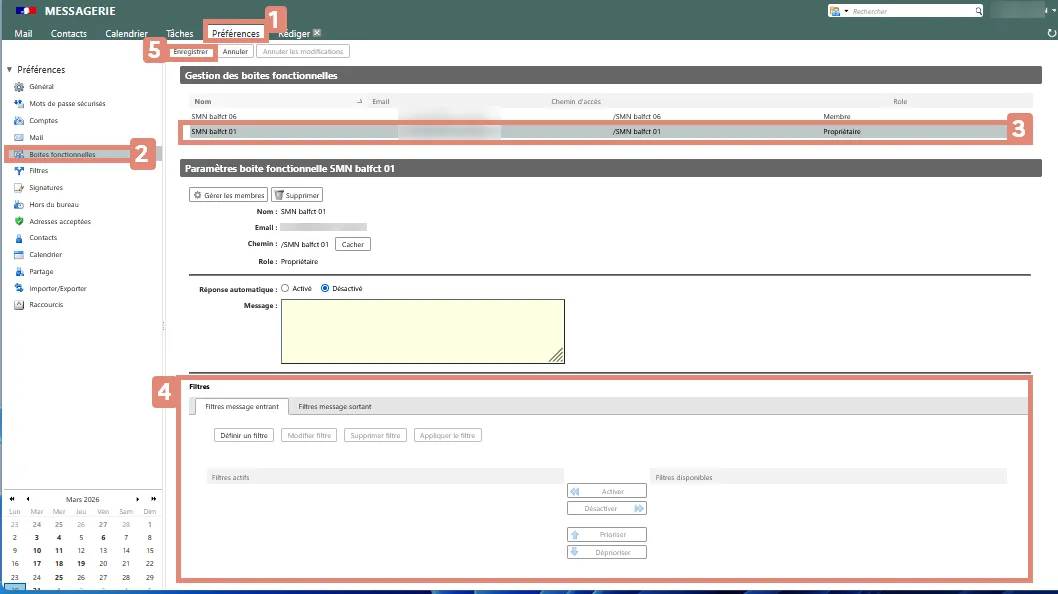Open Calendrier preferences in left sidebar

click(45, 254)
